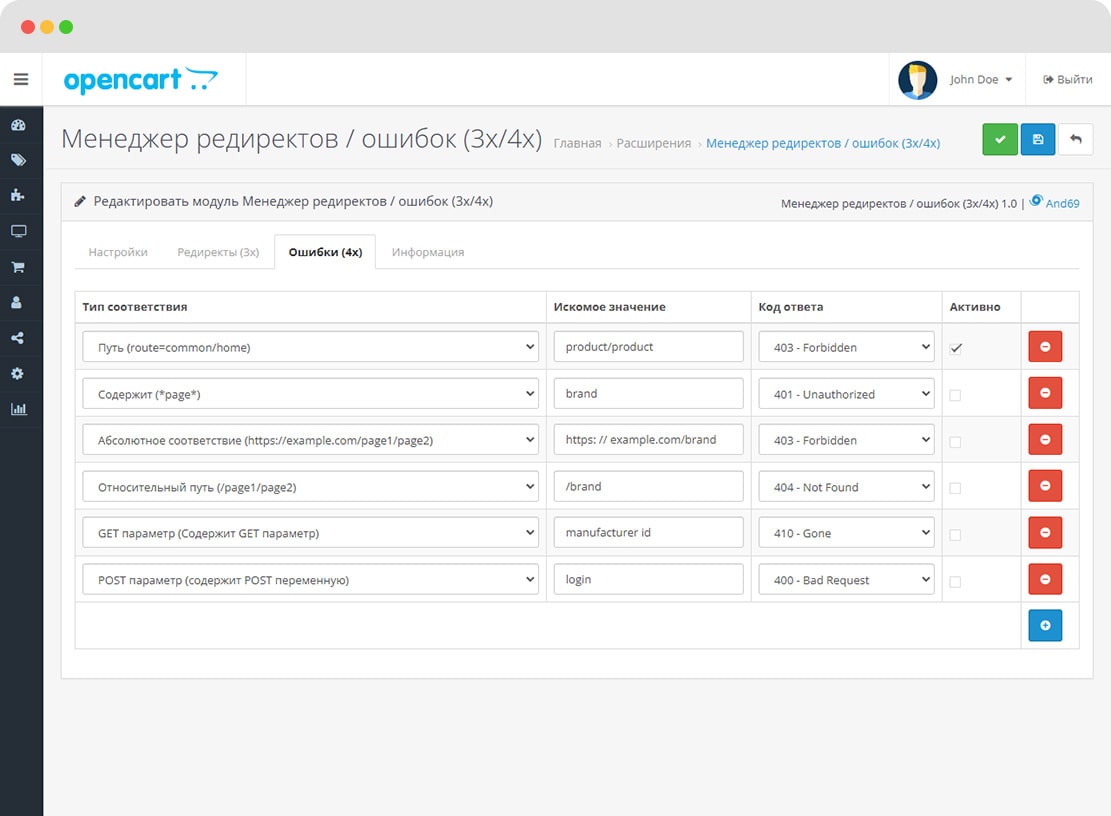The height and width of the screenshot is (816, 1111).
Task: Open the reports chart icon in sidebar
Action: [18, 409]
